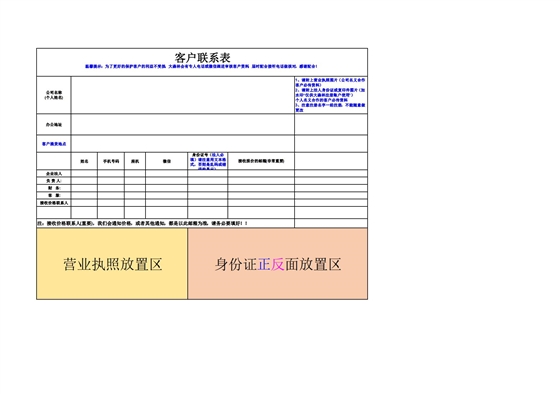Click the 接收报价的邮箱 column header
The image size is (560, 394).
coord(261,161)
